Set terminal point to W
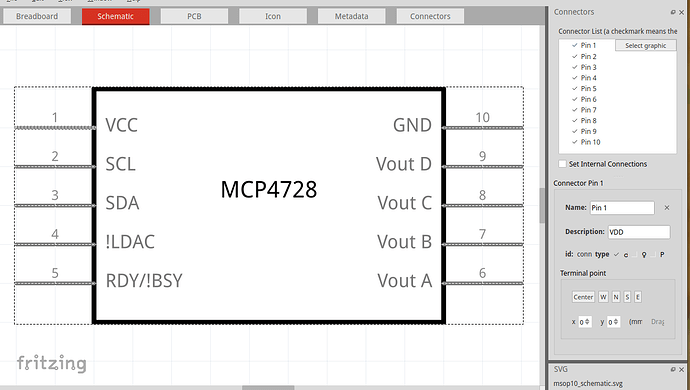 click(x=603, y=297)
